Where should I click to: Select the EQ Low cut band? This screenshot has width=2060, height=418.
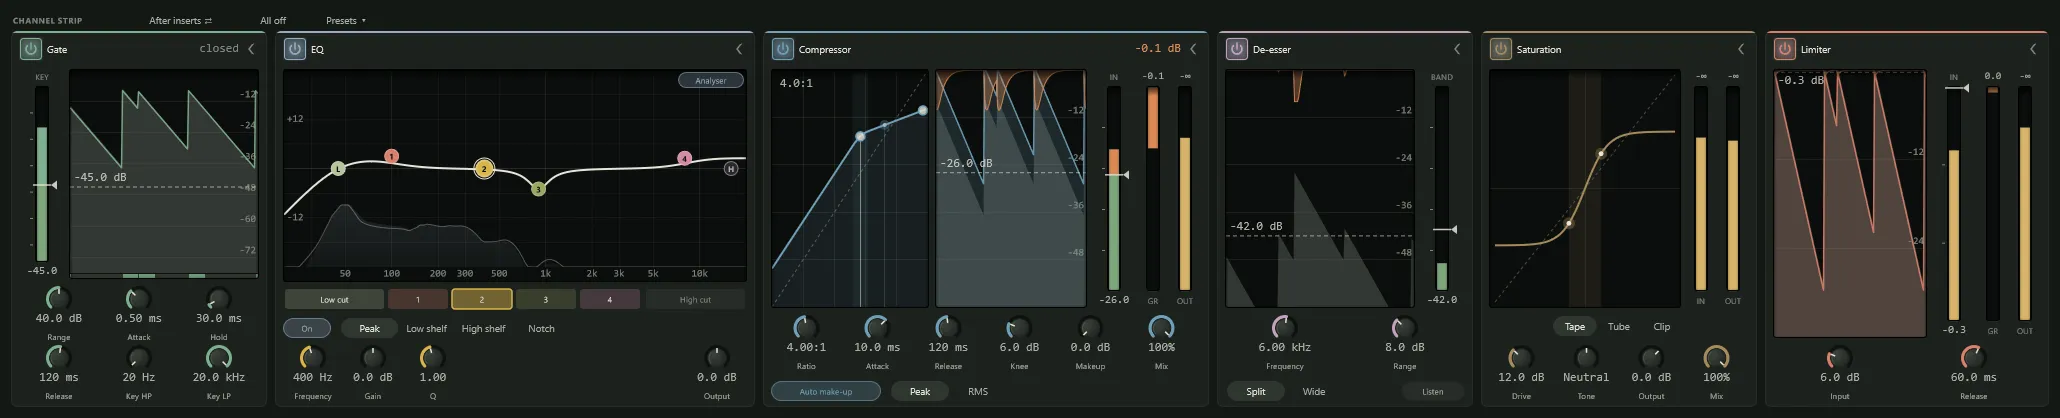tap(334, 299)
